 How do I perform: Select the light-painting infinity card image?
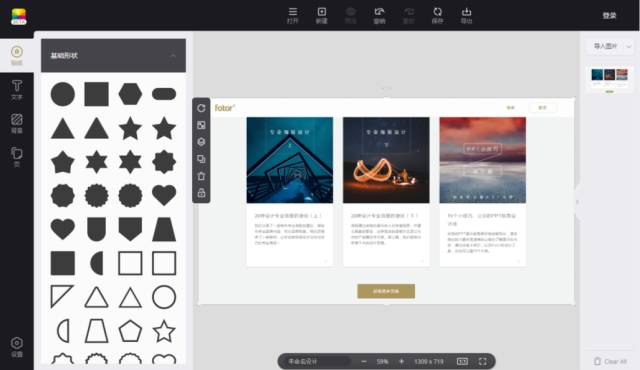(386, 160)
